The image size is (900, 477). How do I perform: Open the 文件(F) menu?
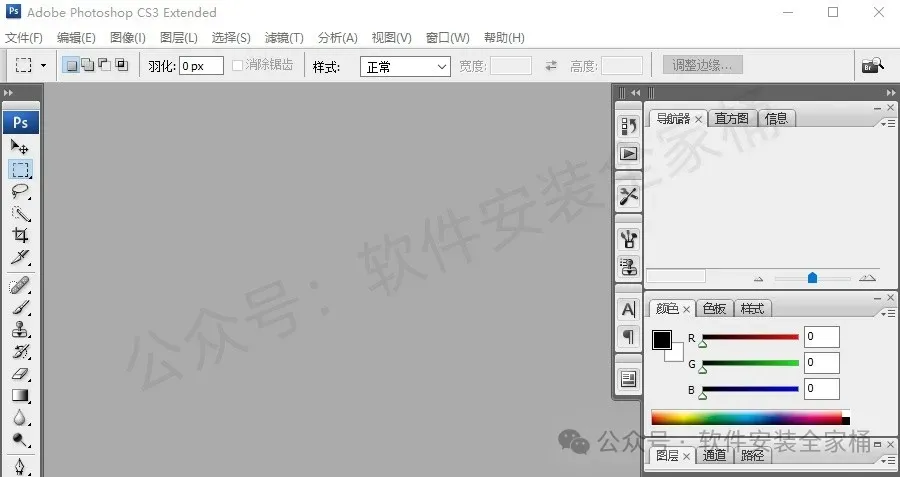point(24,38)
